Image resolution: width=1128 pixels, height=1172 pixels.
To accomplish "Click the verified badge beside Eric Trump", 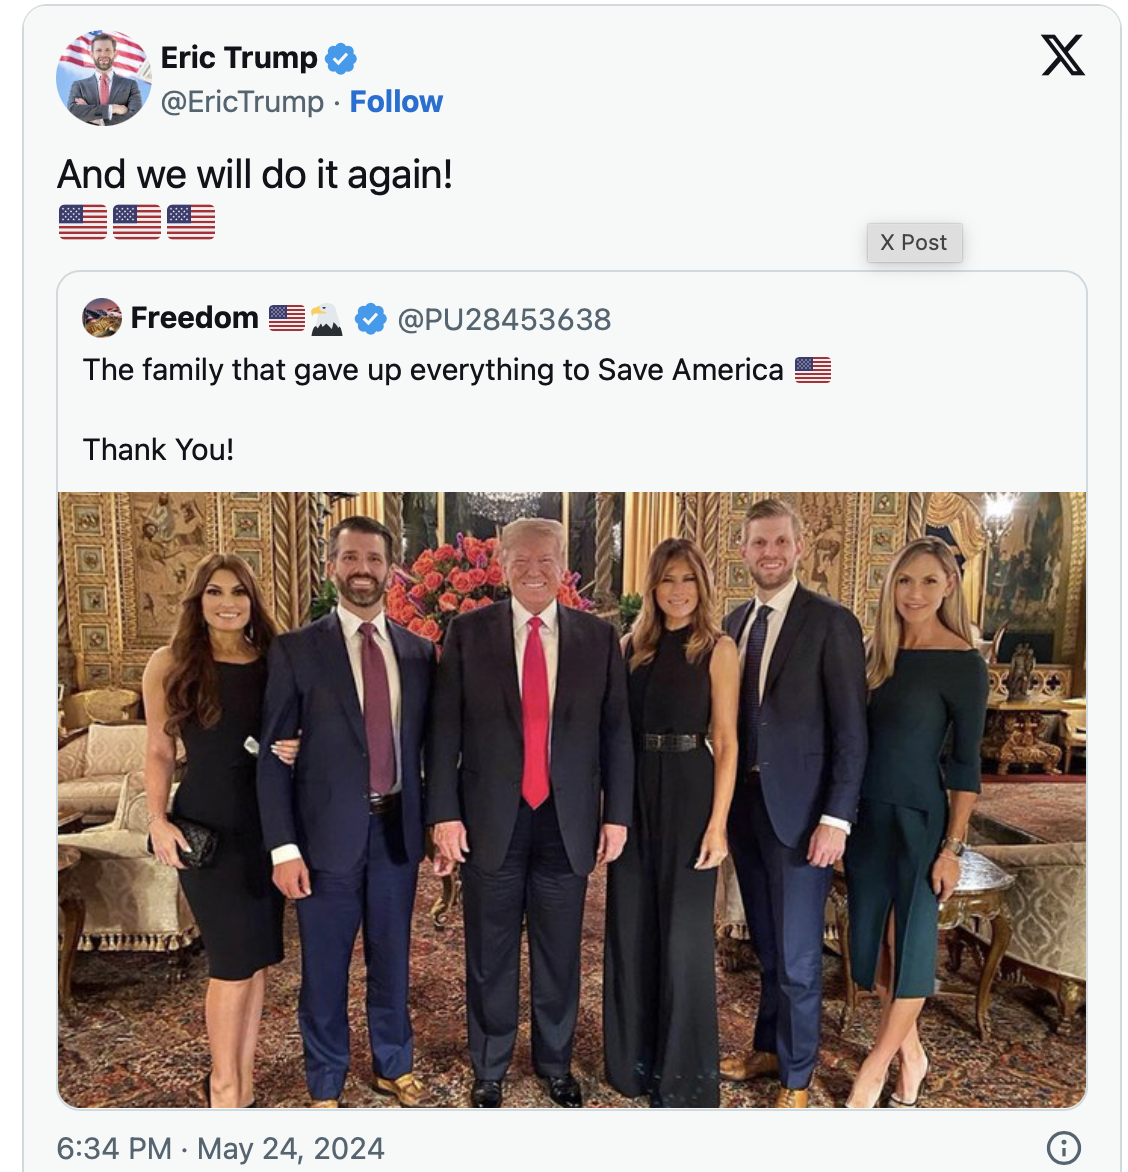I will 341,59.
